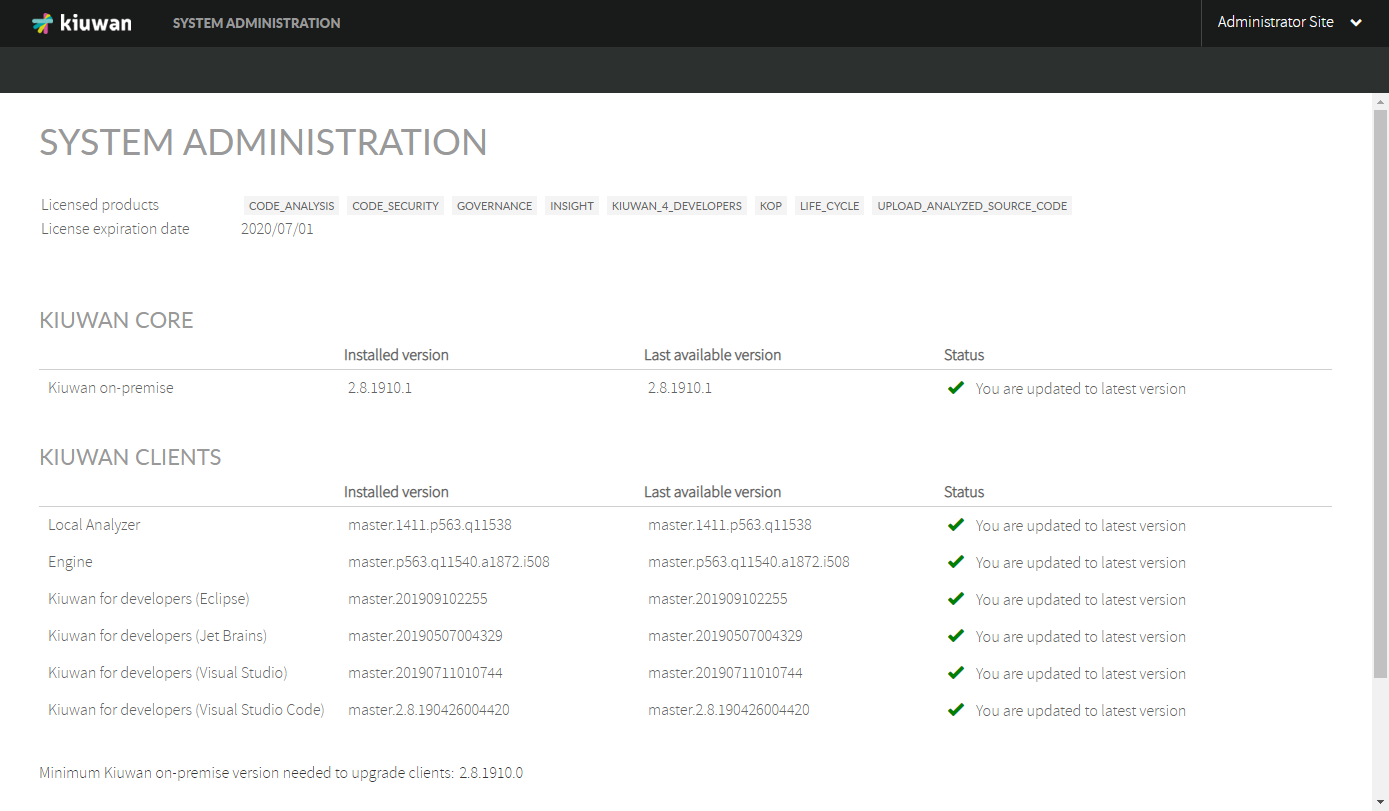
Task: Click the GOVERNANCE licensed product label
Action: [x=494, y=205]
